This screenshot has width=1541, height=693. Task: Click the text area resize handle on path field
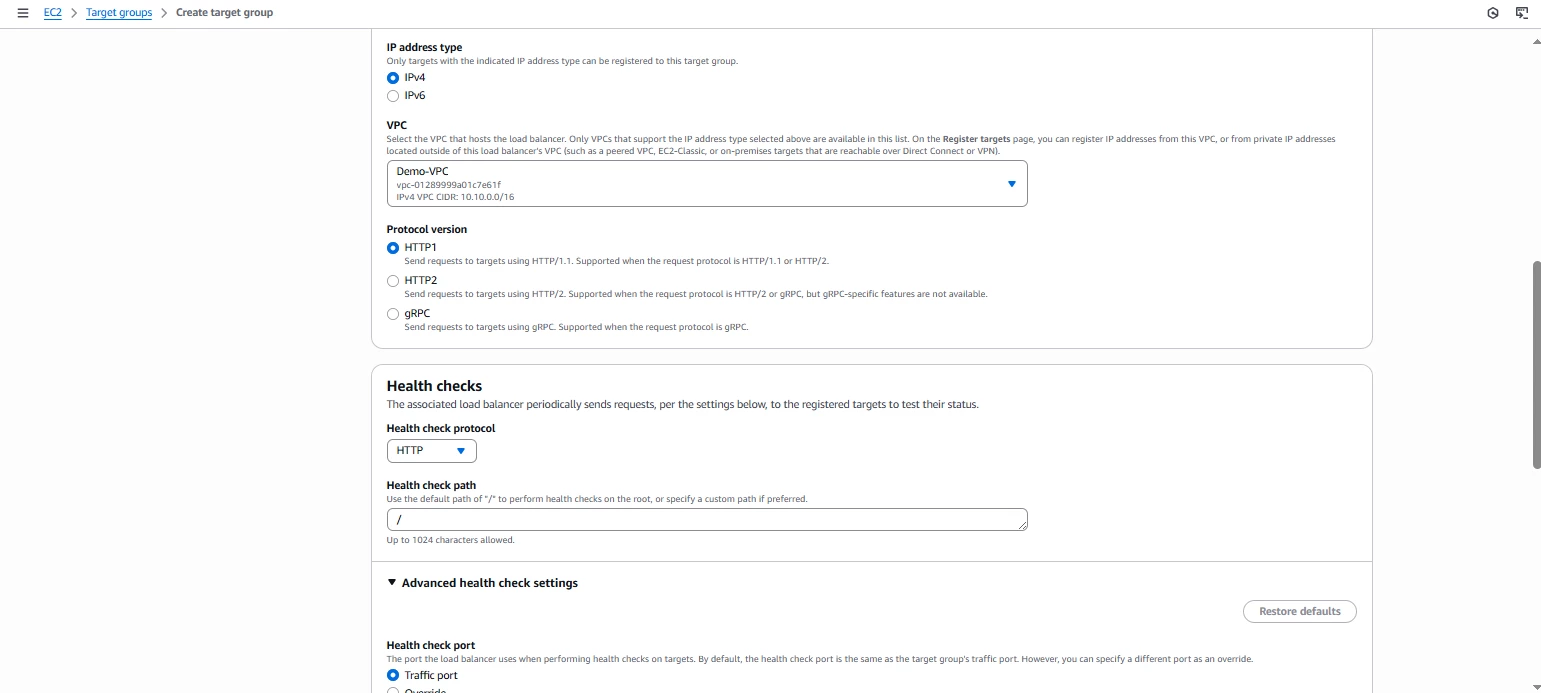click(1022, 525)
